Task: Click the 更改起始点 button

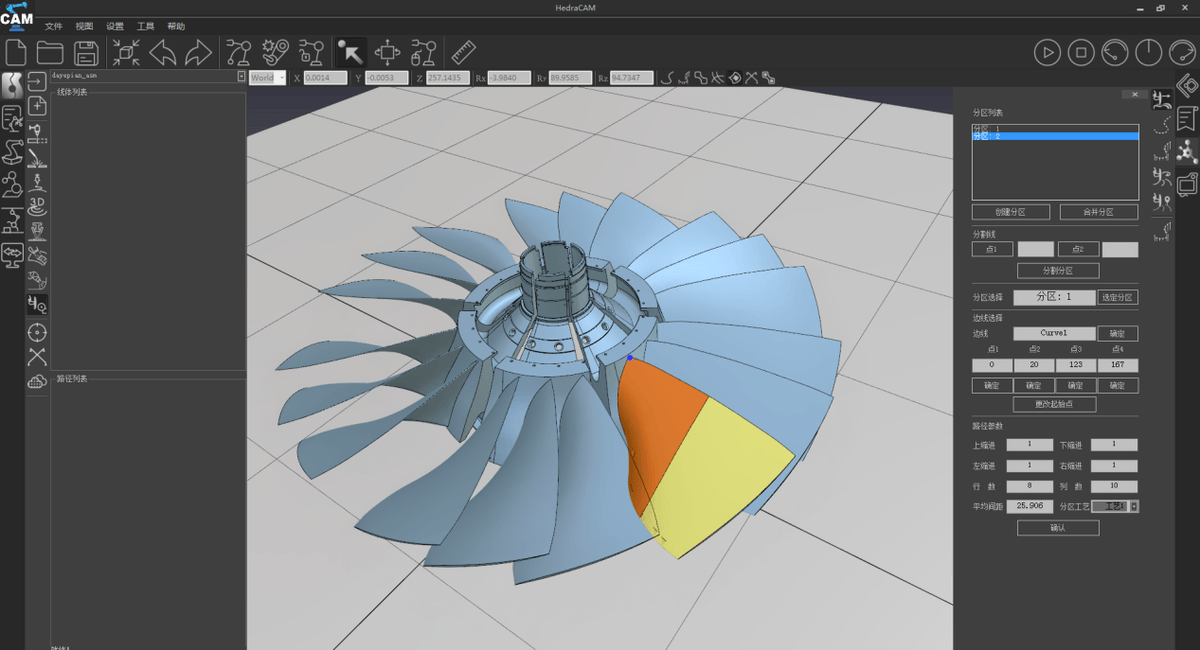Action: [x=1054, y=405]
